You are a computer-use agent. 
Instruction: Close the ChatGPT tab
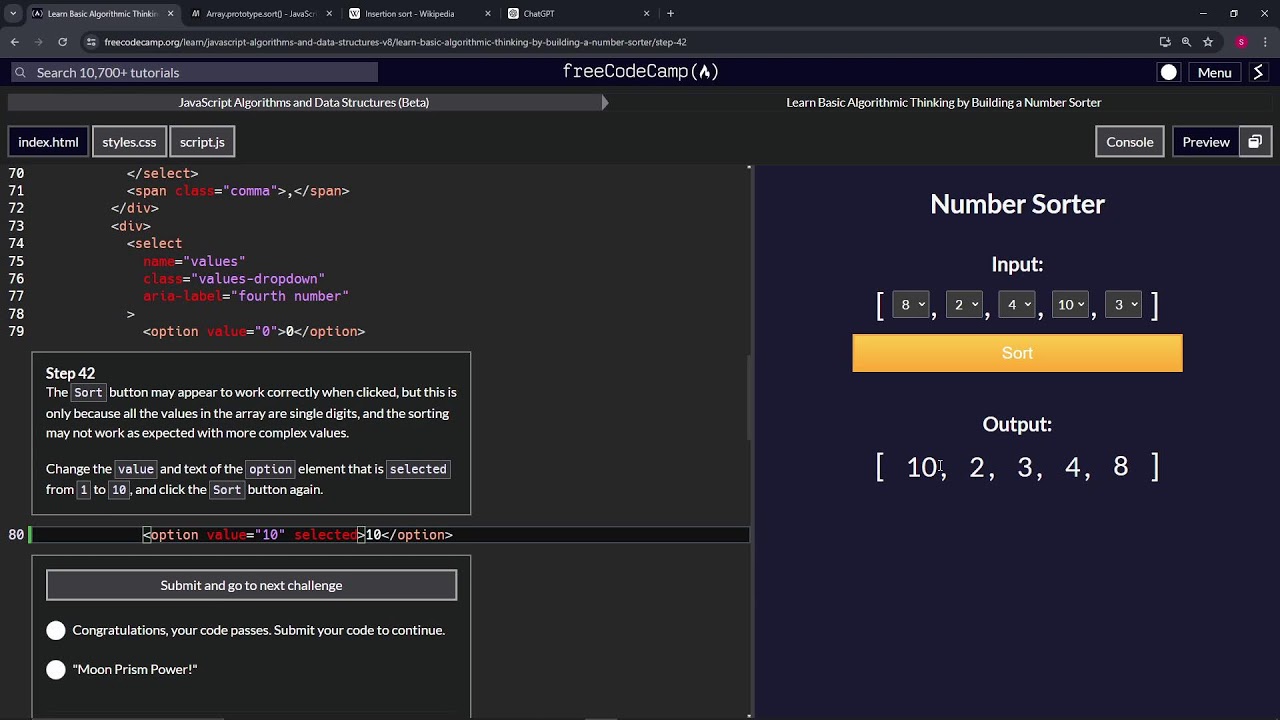(647, 14)
